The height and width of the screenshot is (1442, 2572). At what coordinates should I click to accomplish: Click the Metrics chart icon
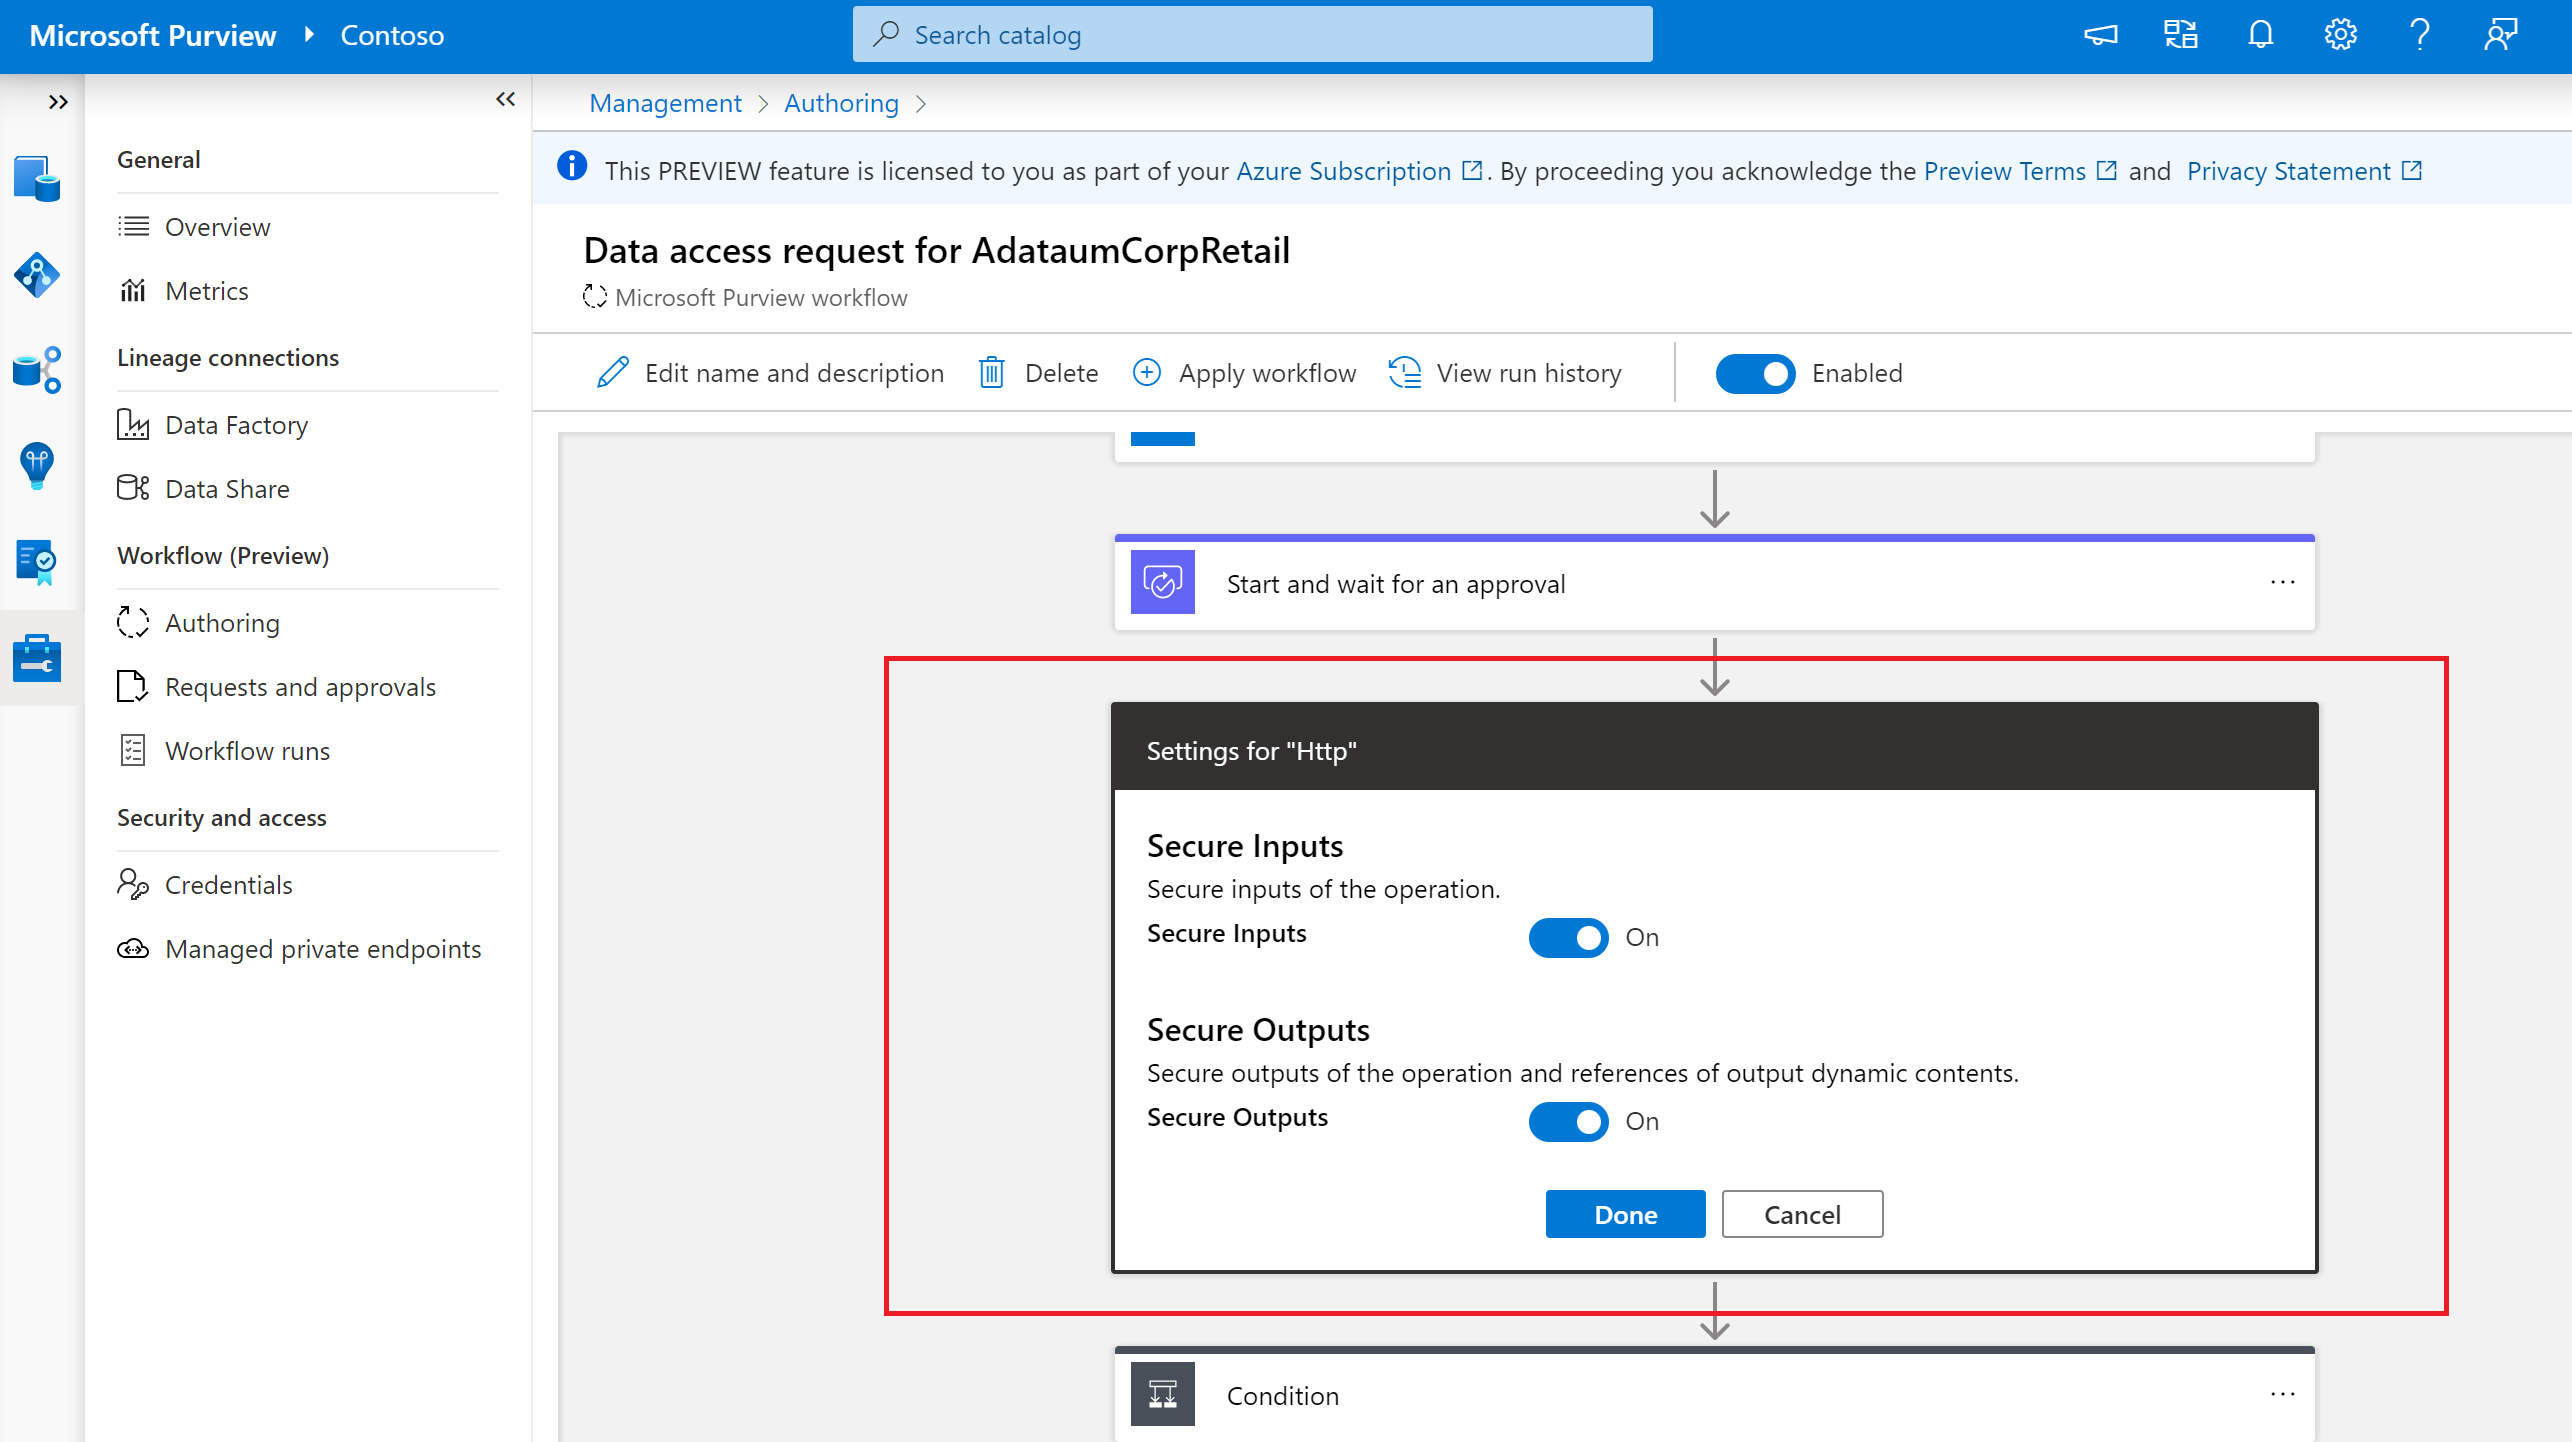coord(133,291)
